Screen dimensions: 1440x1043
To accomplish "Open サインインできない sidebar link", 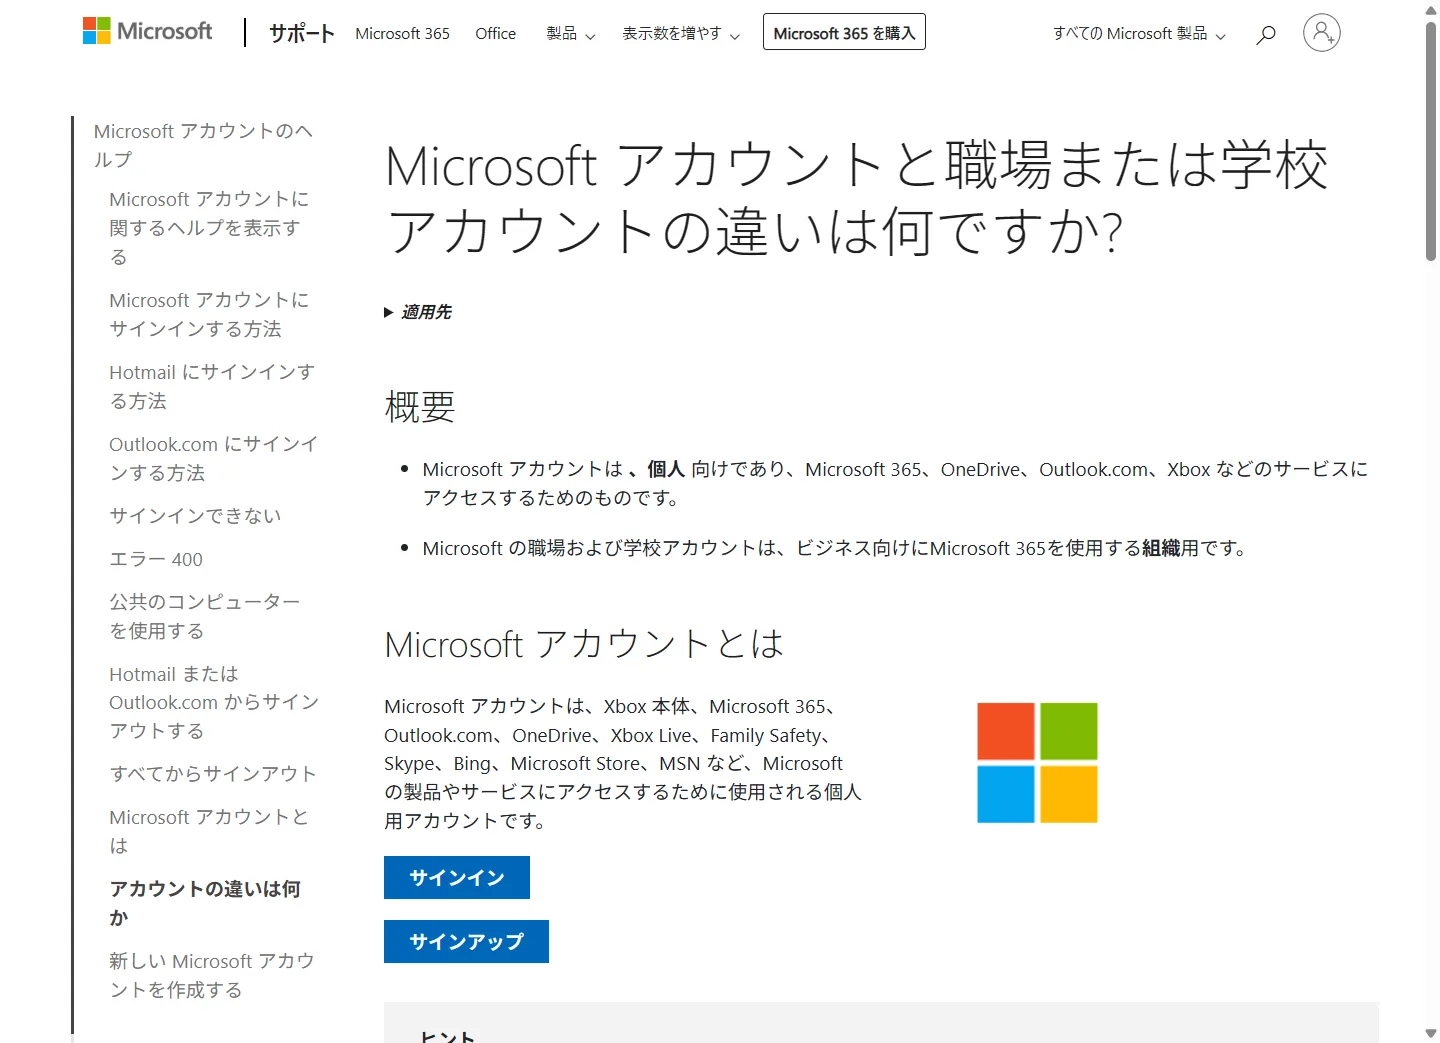I will (195, 515).
